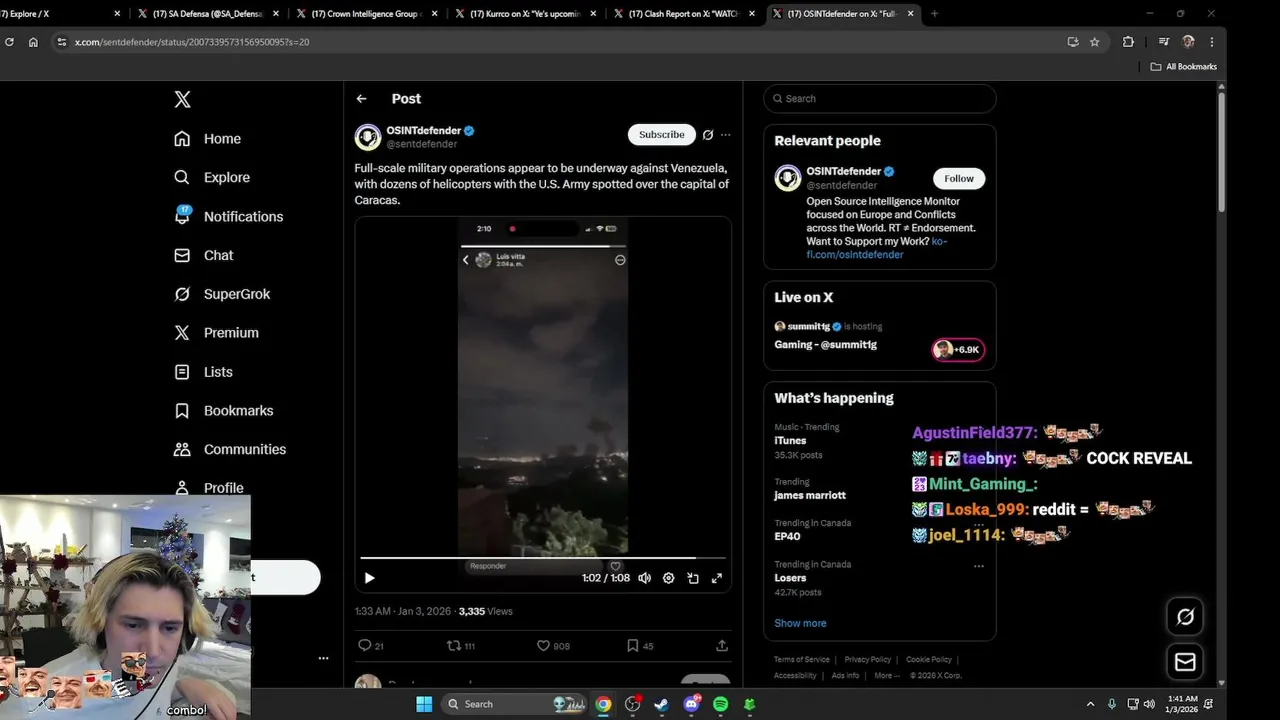Open Steam from the taskbar

click(x=661, y=704)
